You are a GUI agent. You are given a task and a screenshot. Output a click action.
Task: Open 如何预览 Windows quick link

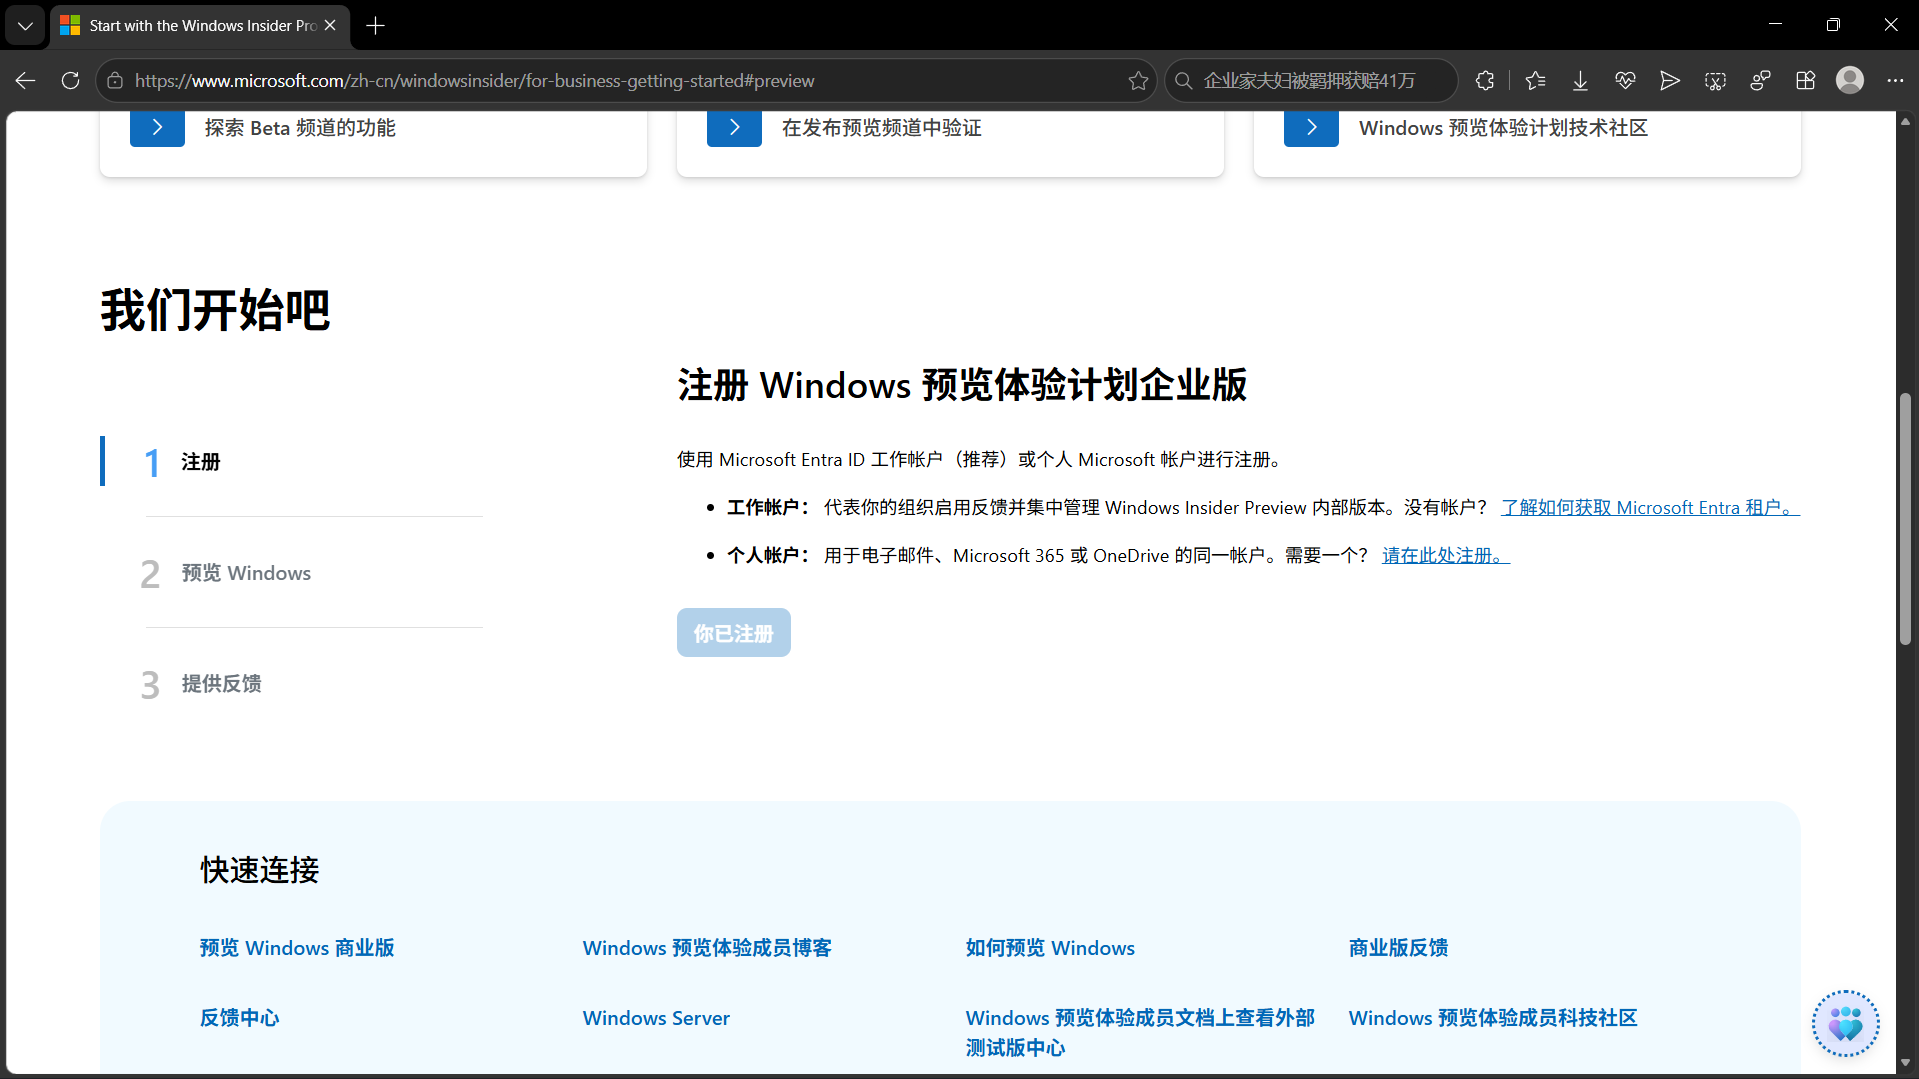coord(1050,948)
